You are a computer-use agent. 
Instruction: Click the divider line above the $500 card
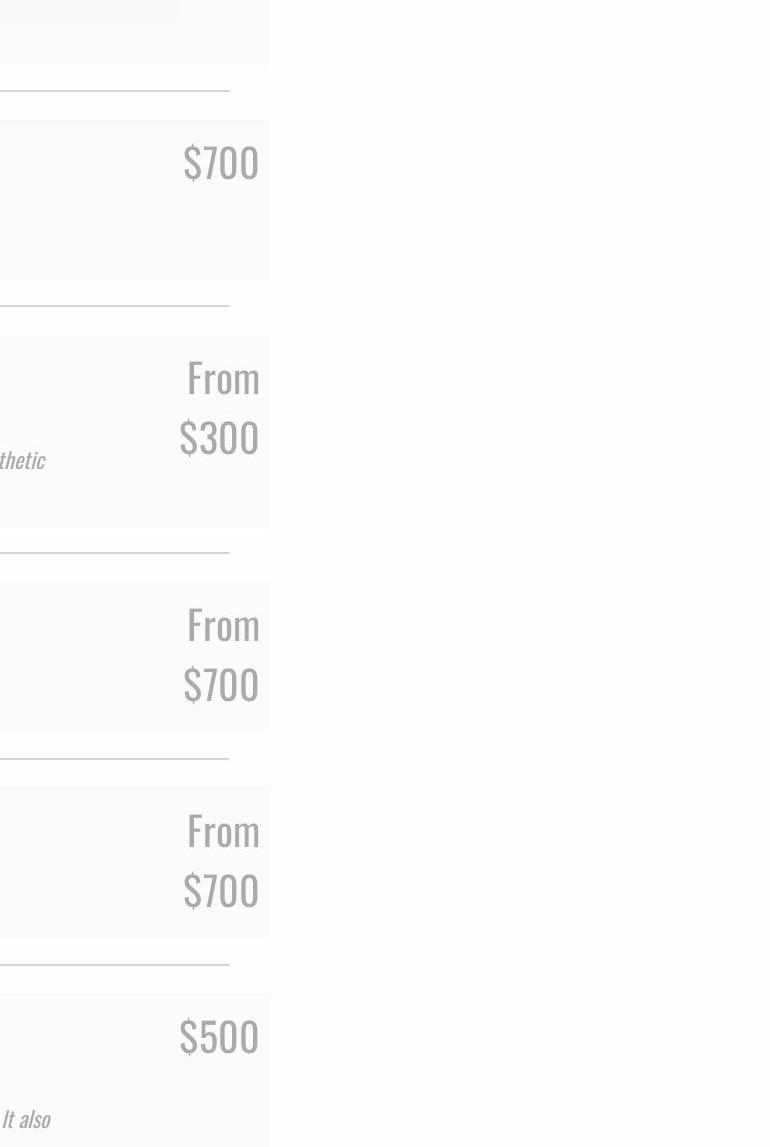(x=114, y=965)
